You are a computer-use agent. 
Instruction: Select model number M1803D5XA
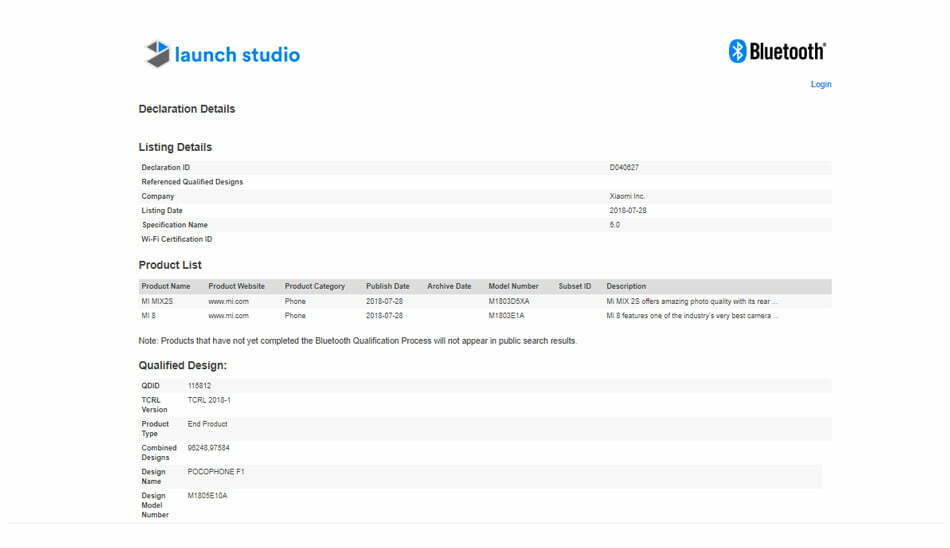(x=509, y=301)
